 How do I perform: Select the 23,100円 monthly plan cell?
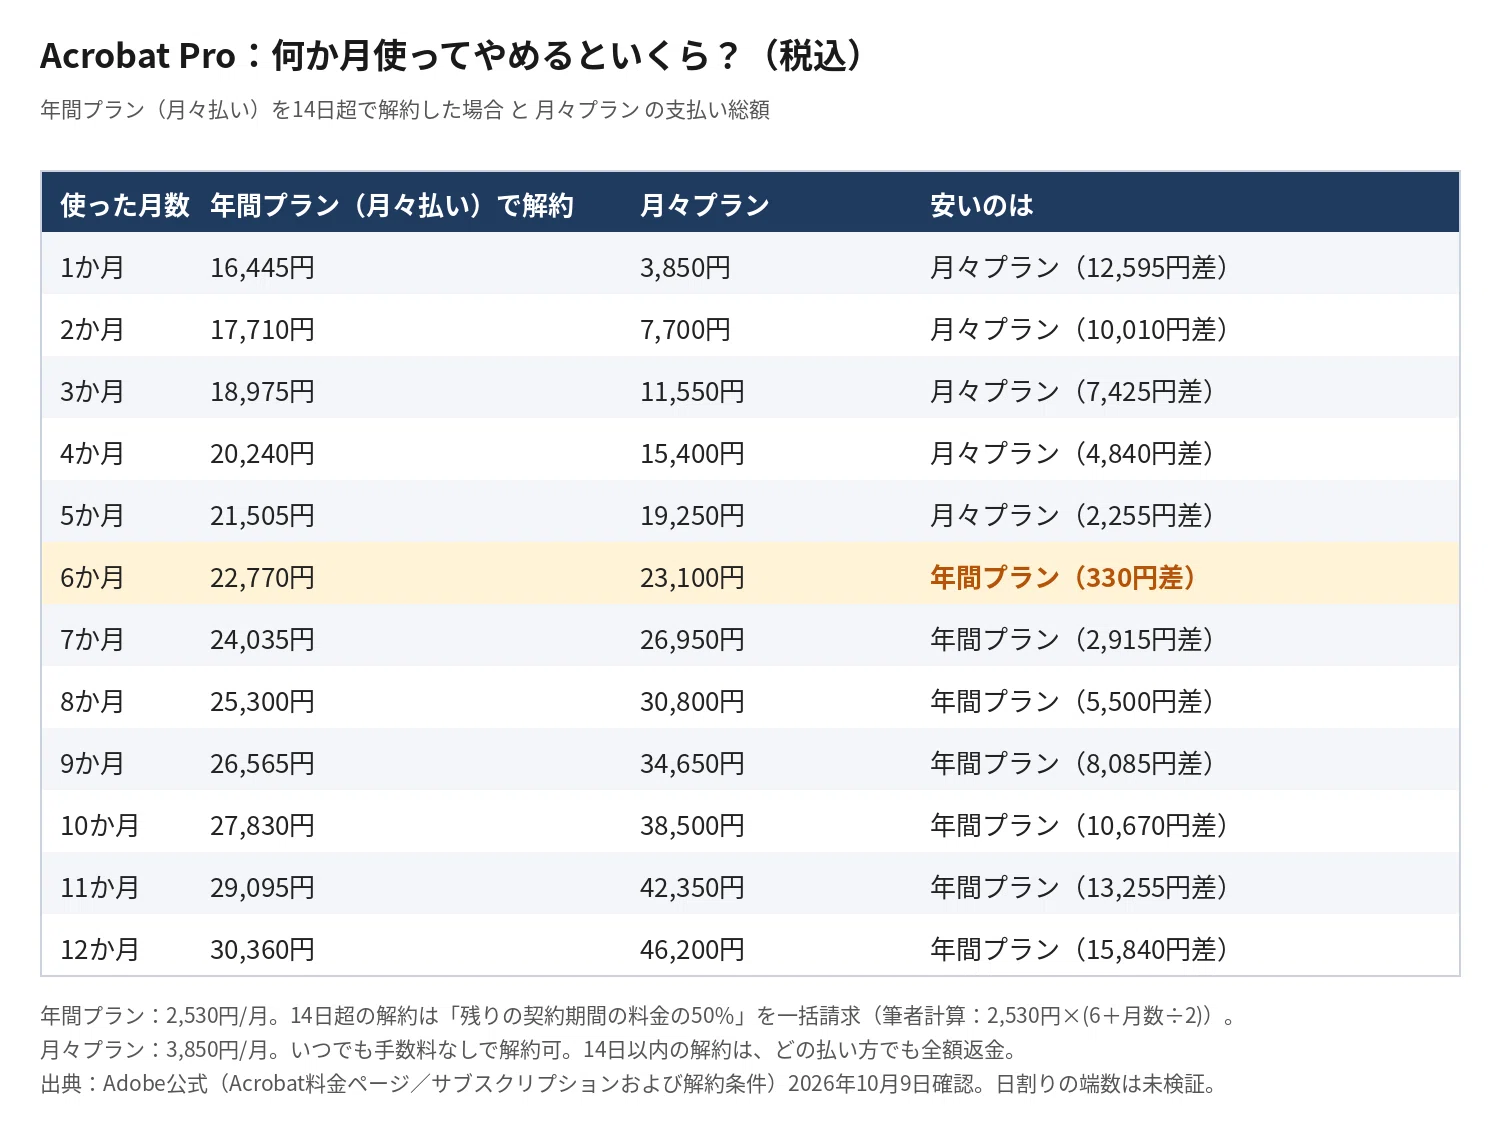[x=692, y=577]
